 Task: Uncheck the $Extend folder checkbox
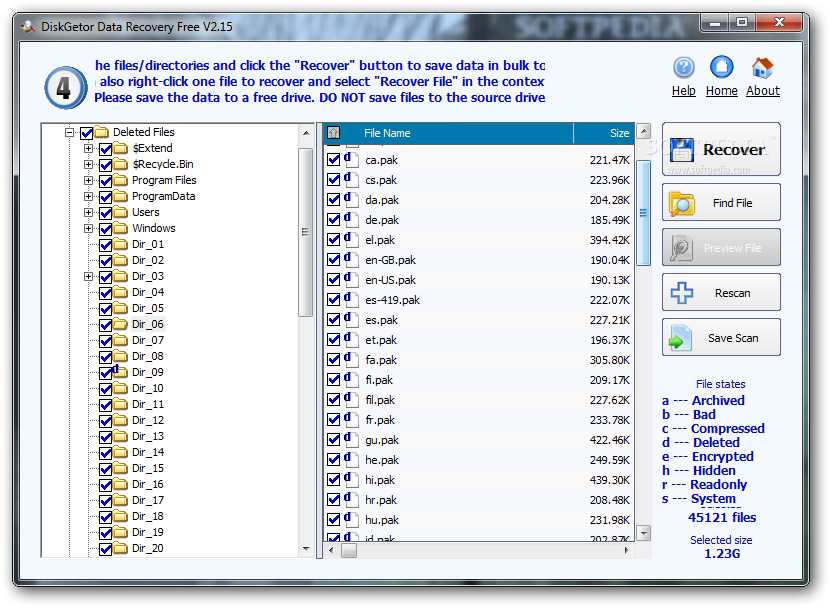coord(105,149)
